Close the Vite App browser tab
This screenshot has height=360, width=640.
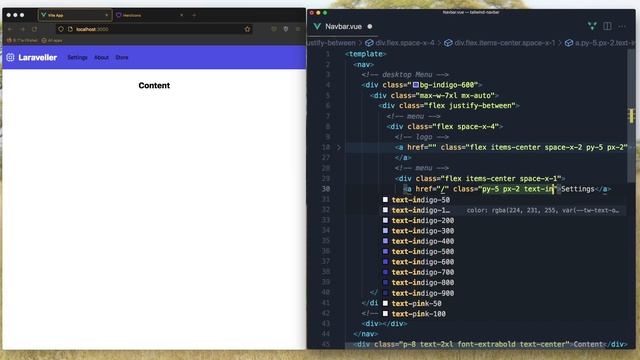[107, 15]
